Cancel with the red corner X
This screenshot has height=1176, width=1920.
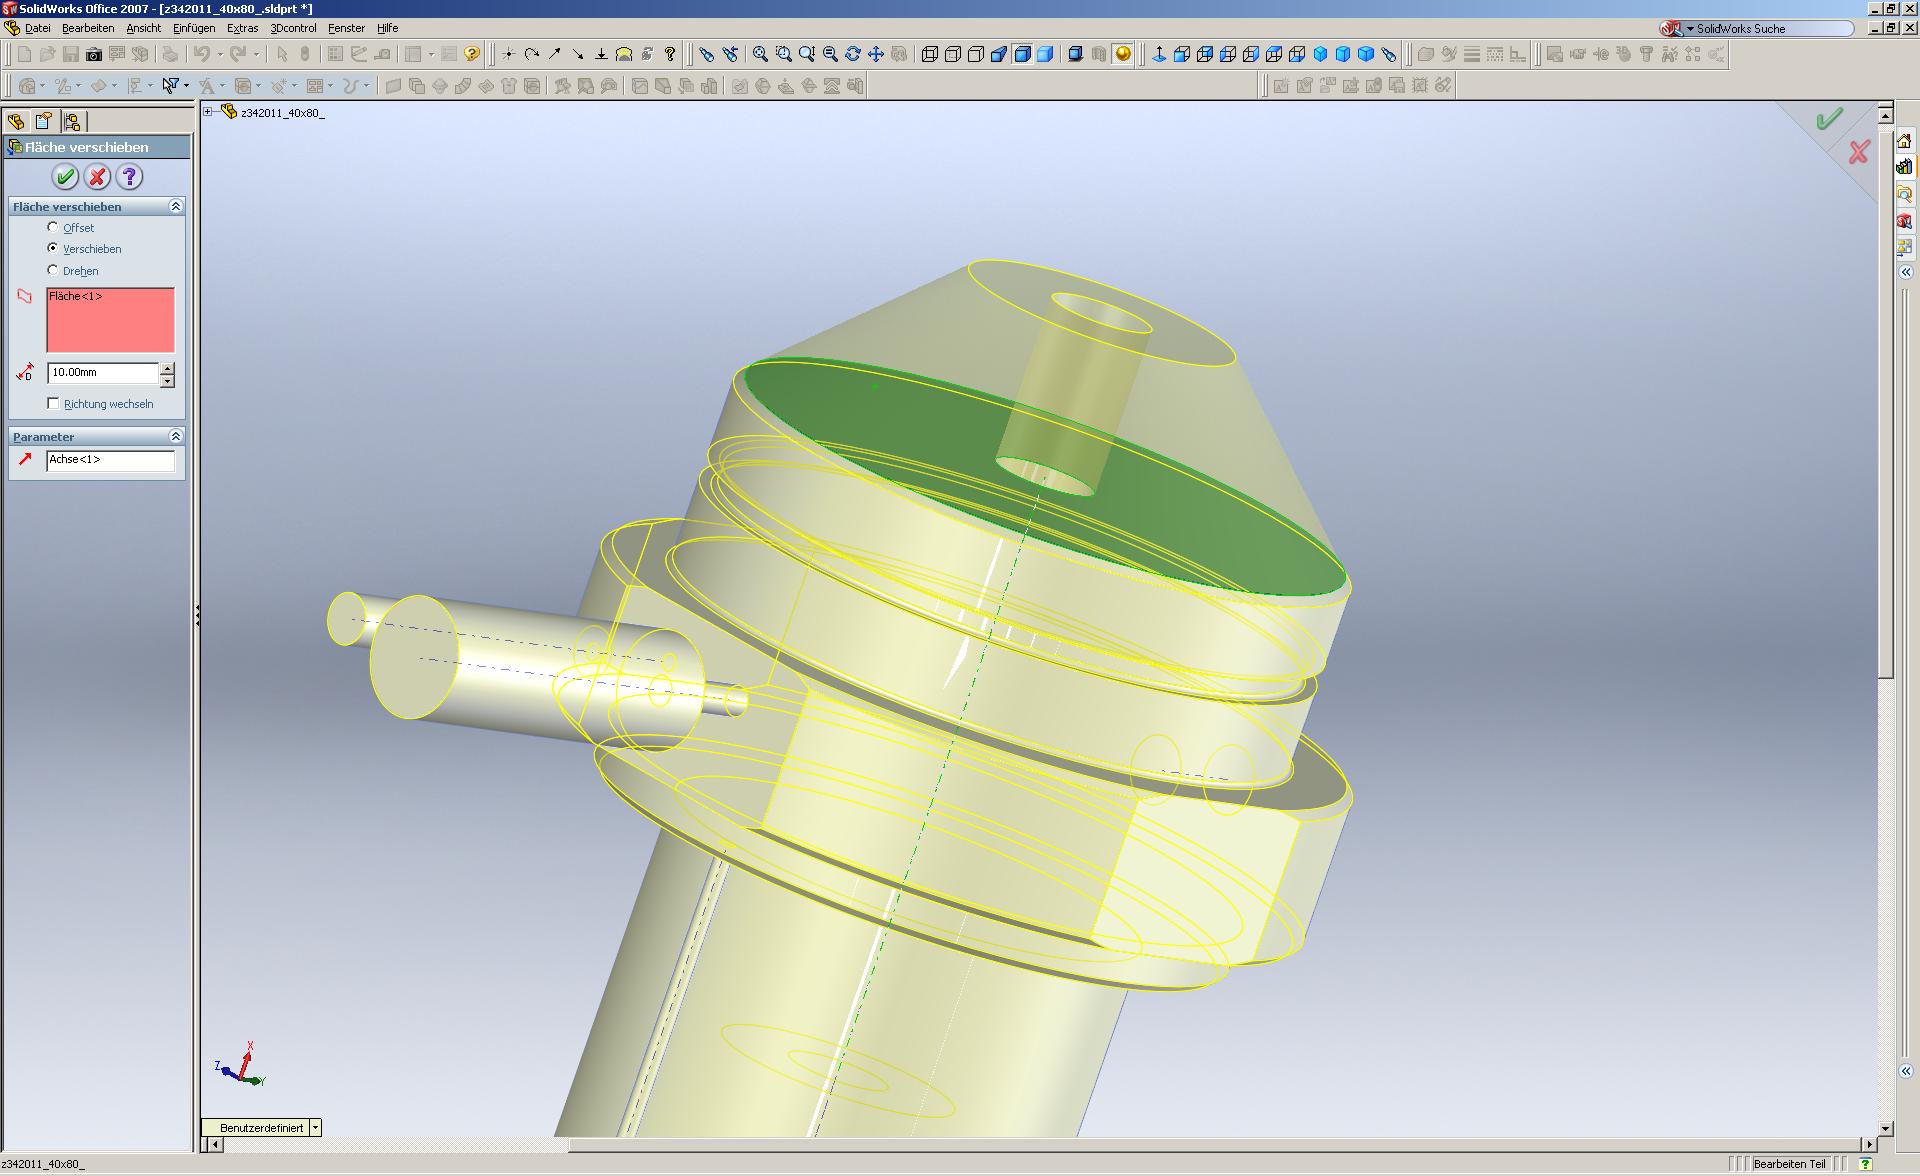pyautogui.click(x=1859, y=152)
